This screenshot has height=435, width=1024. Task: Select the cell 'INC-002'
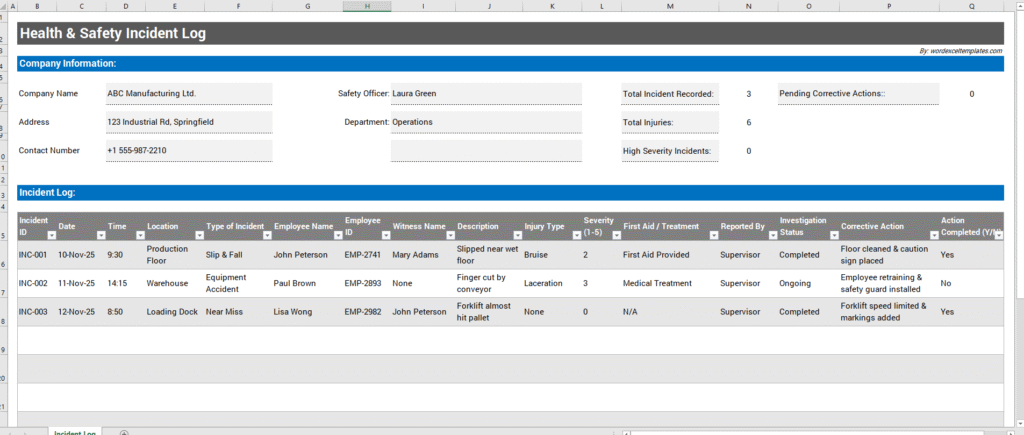pyautogui.click(x=37, y=283)
